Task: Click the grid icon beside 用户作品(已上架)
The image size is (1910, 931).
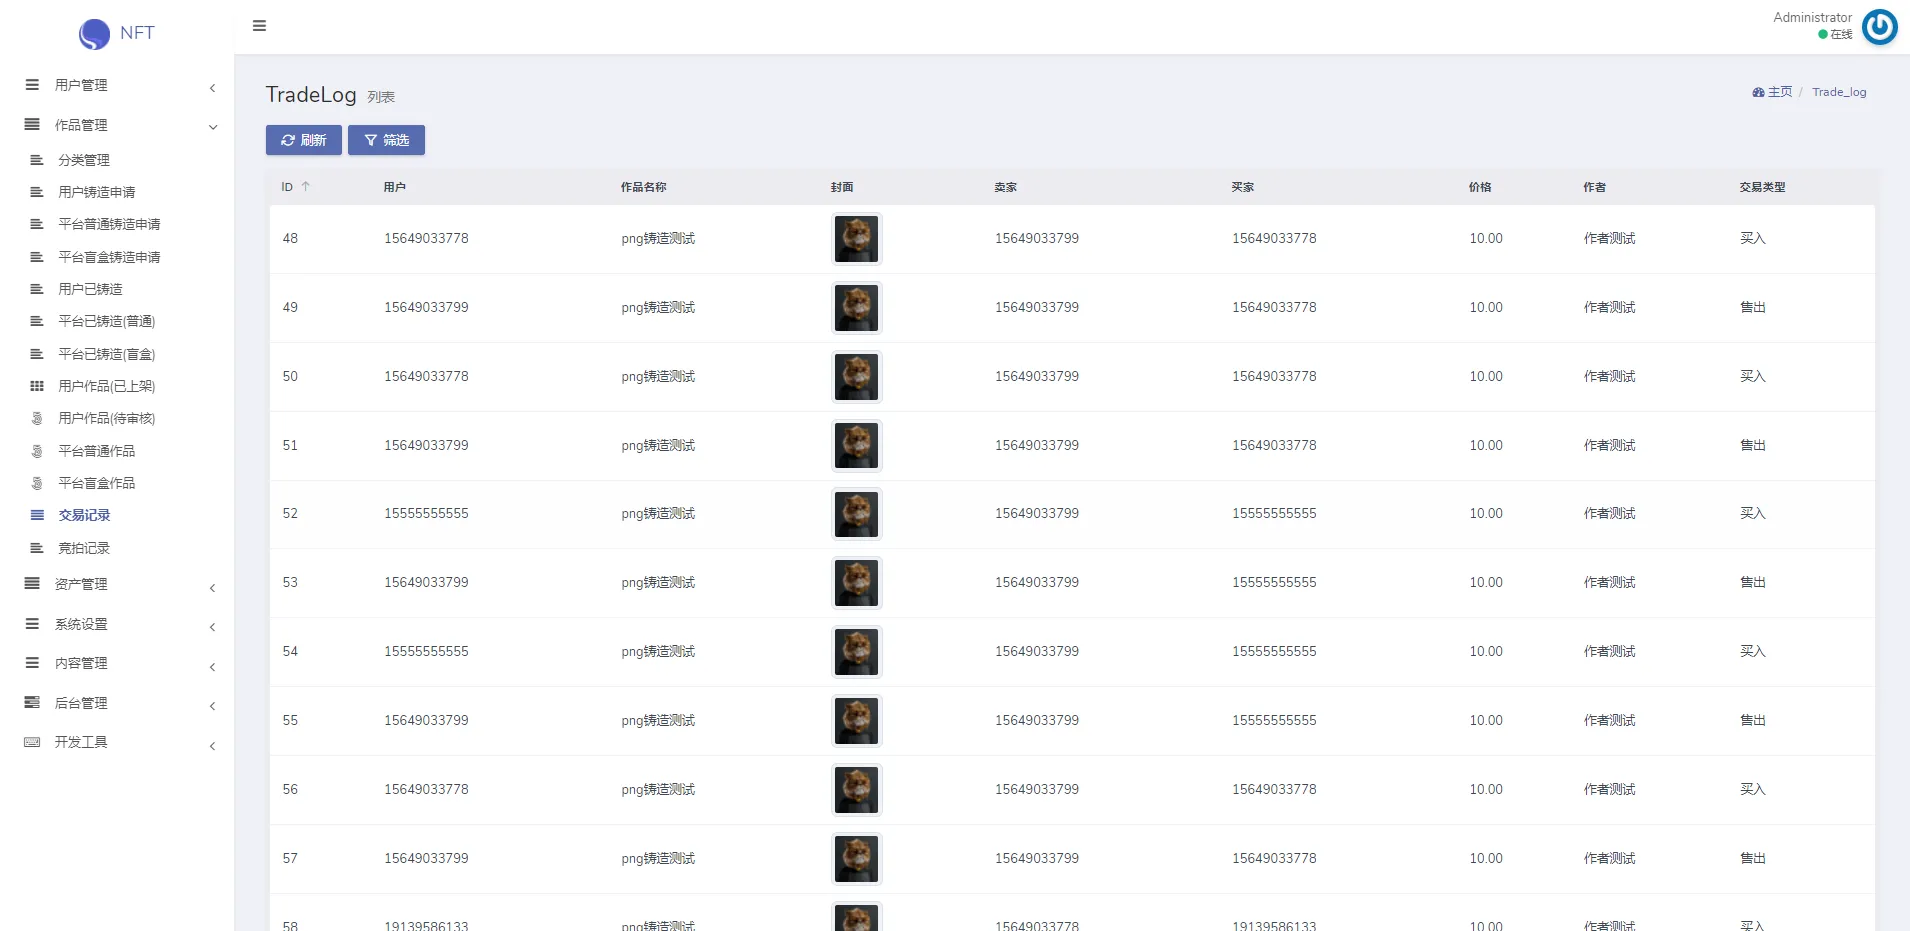Action: (x=37, y=386)
